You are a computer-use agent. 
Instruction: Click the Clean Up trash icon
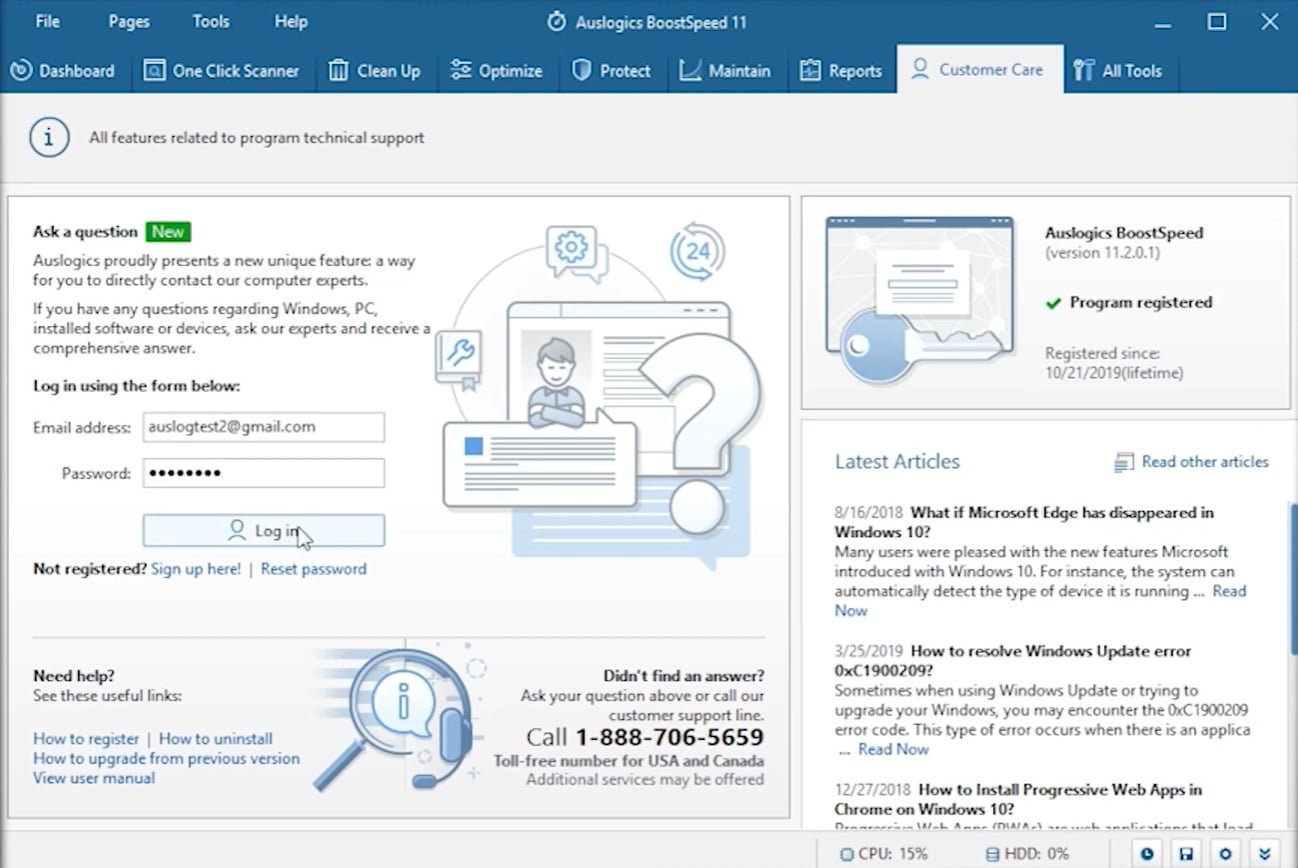point(338,70)
